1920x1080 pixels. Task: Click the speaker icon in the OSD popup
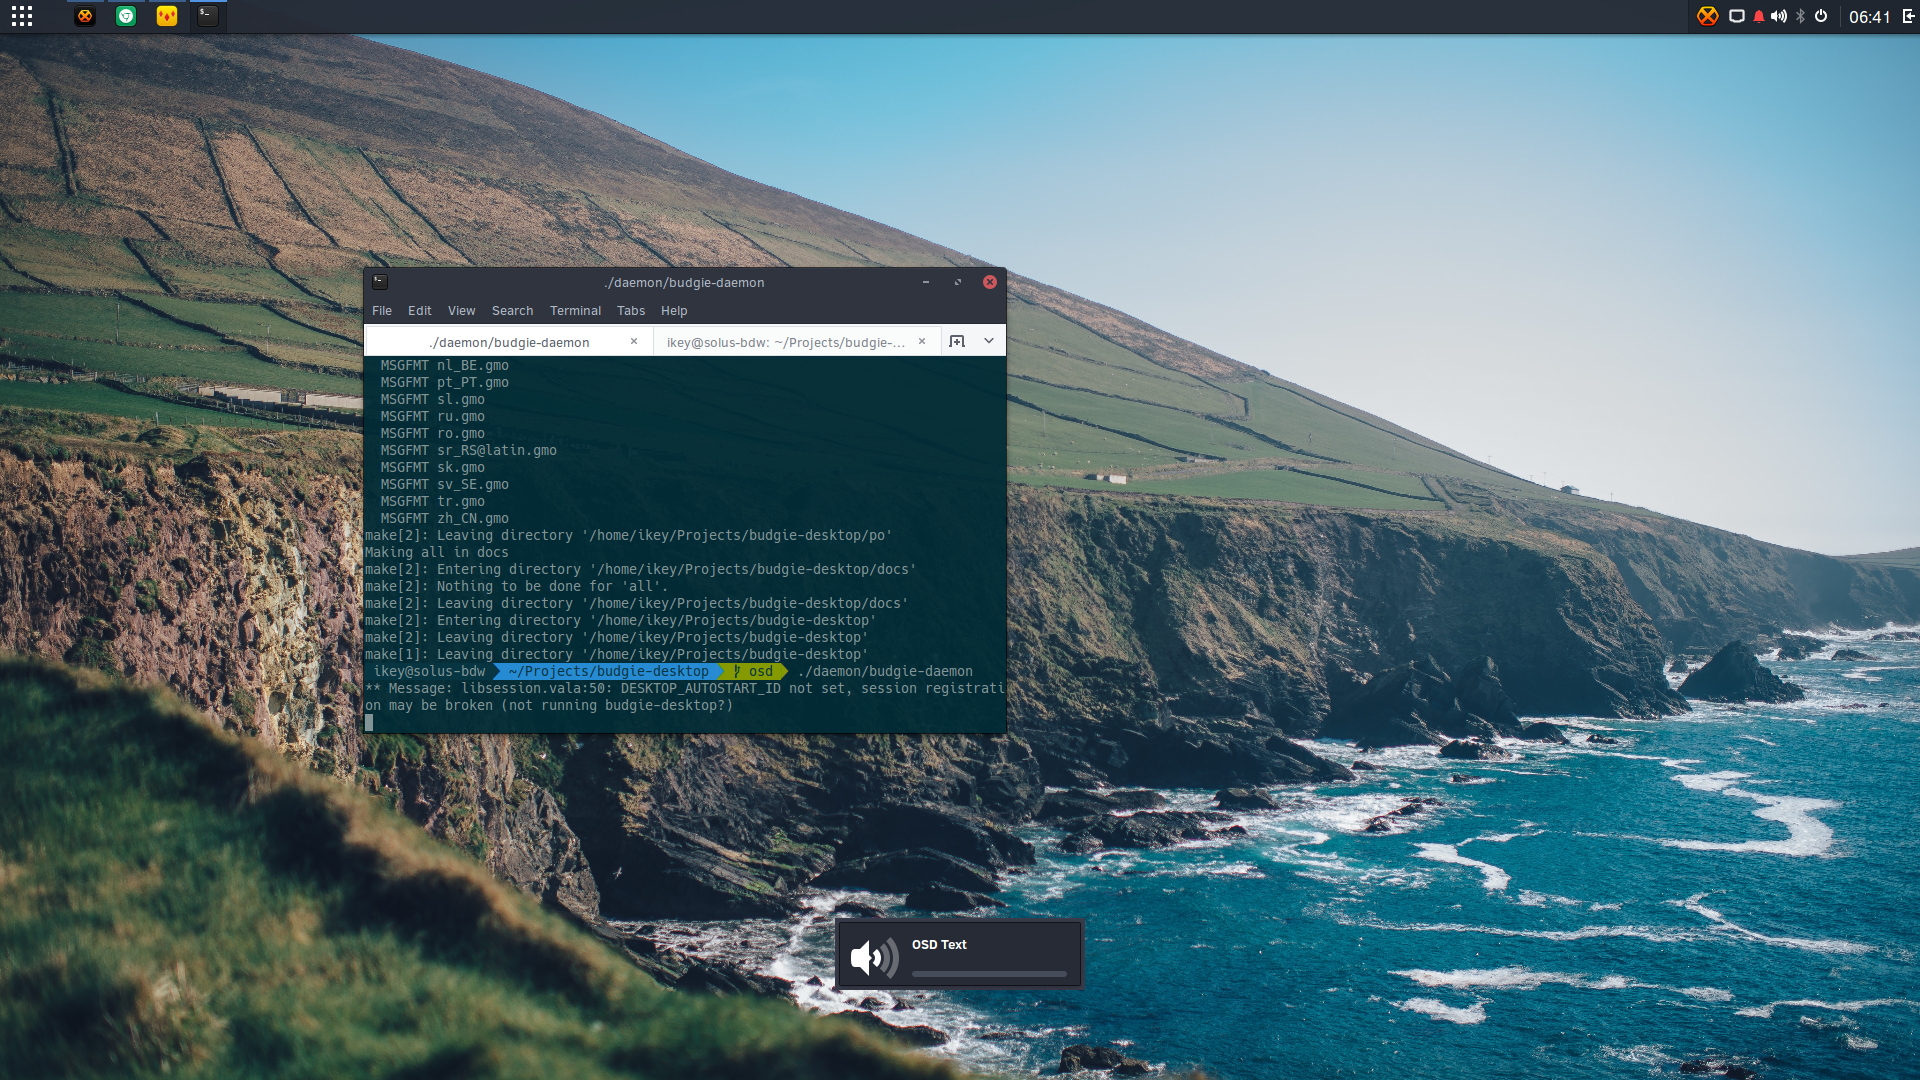pyautogui.click(x=874, y=958)
